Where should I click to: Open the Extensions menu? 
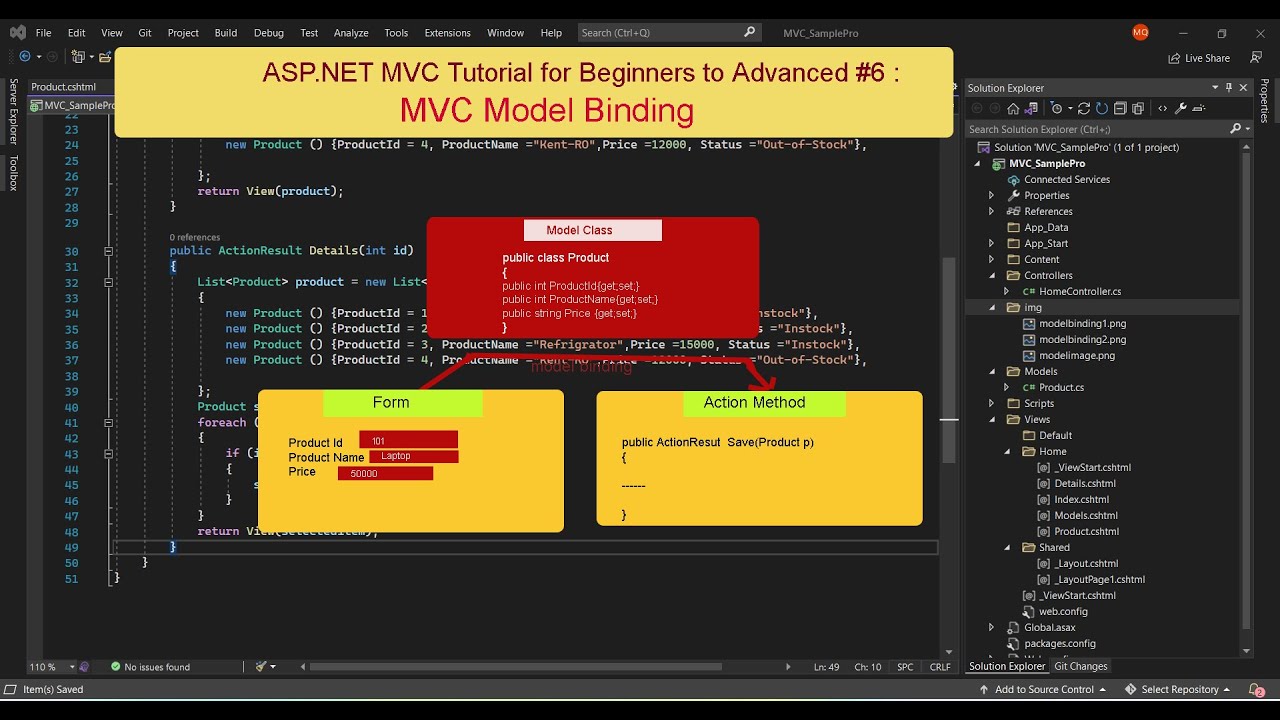[447, 33]
